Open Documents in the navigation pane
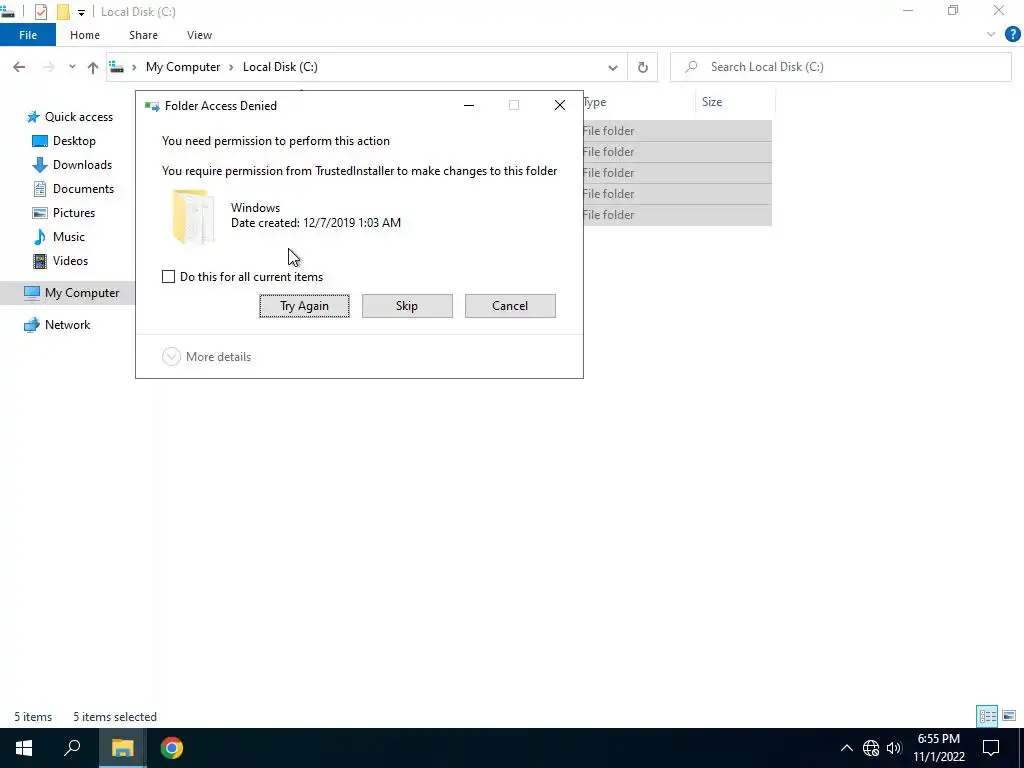This screenshot has height=768, width=1024. click(73, 189)
